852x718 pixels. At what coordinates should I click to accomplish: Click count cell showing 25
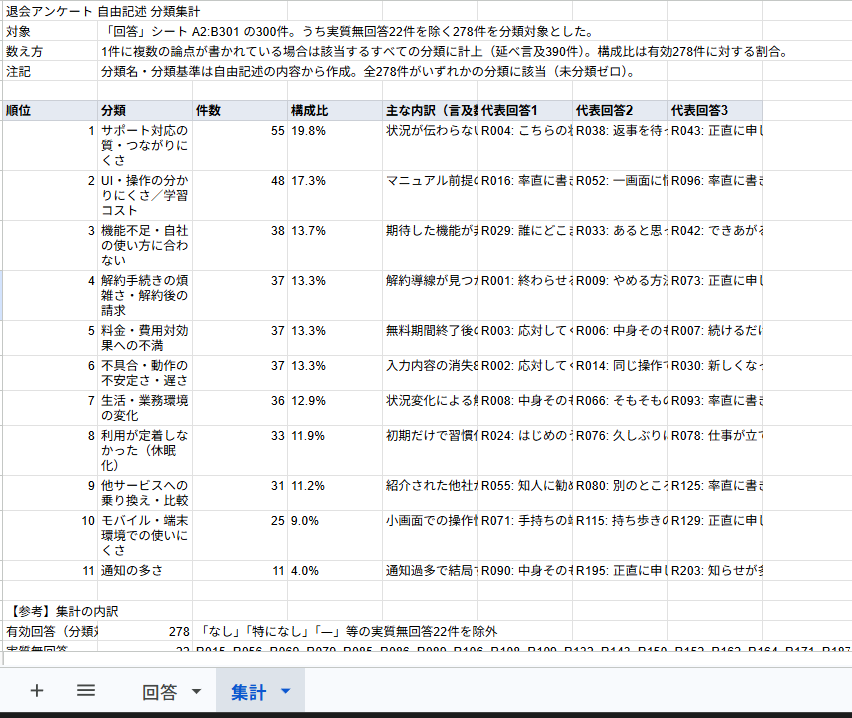coord(240,535)
